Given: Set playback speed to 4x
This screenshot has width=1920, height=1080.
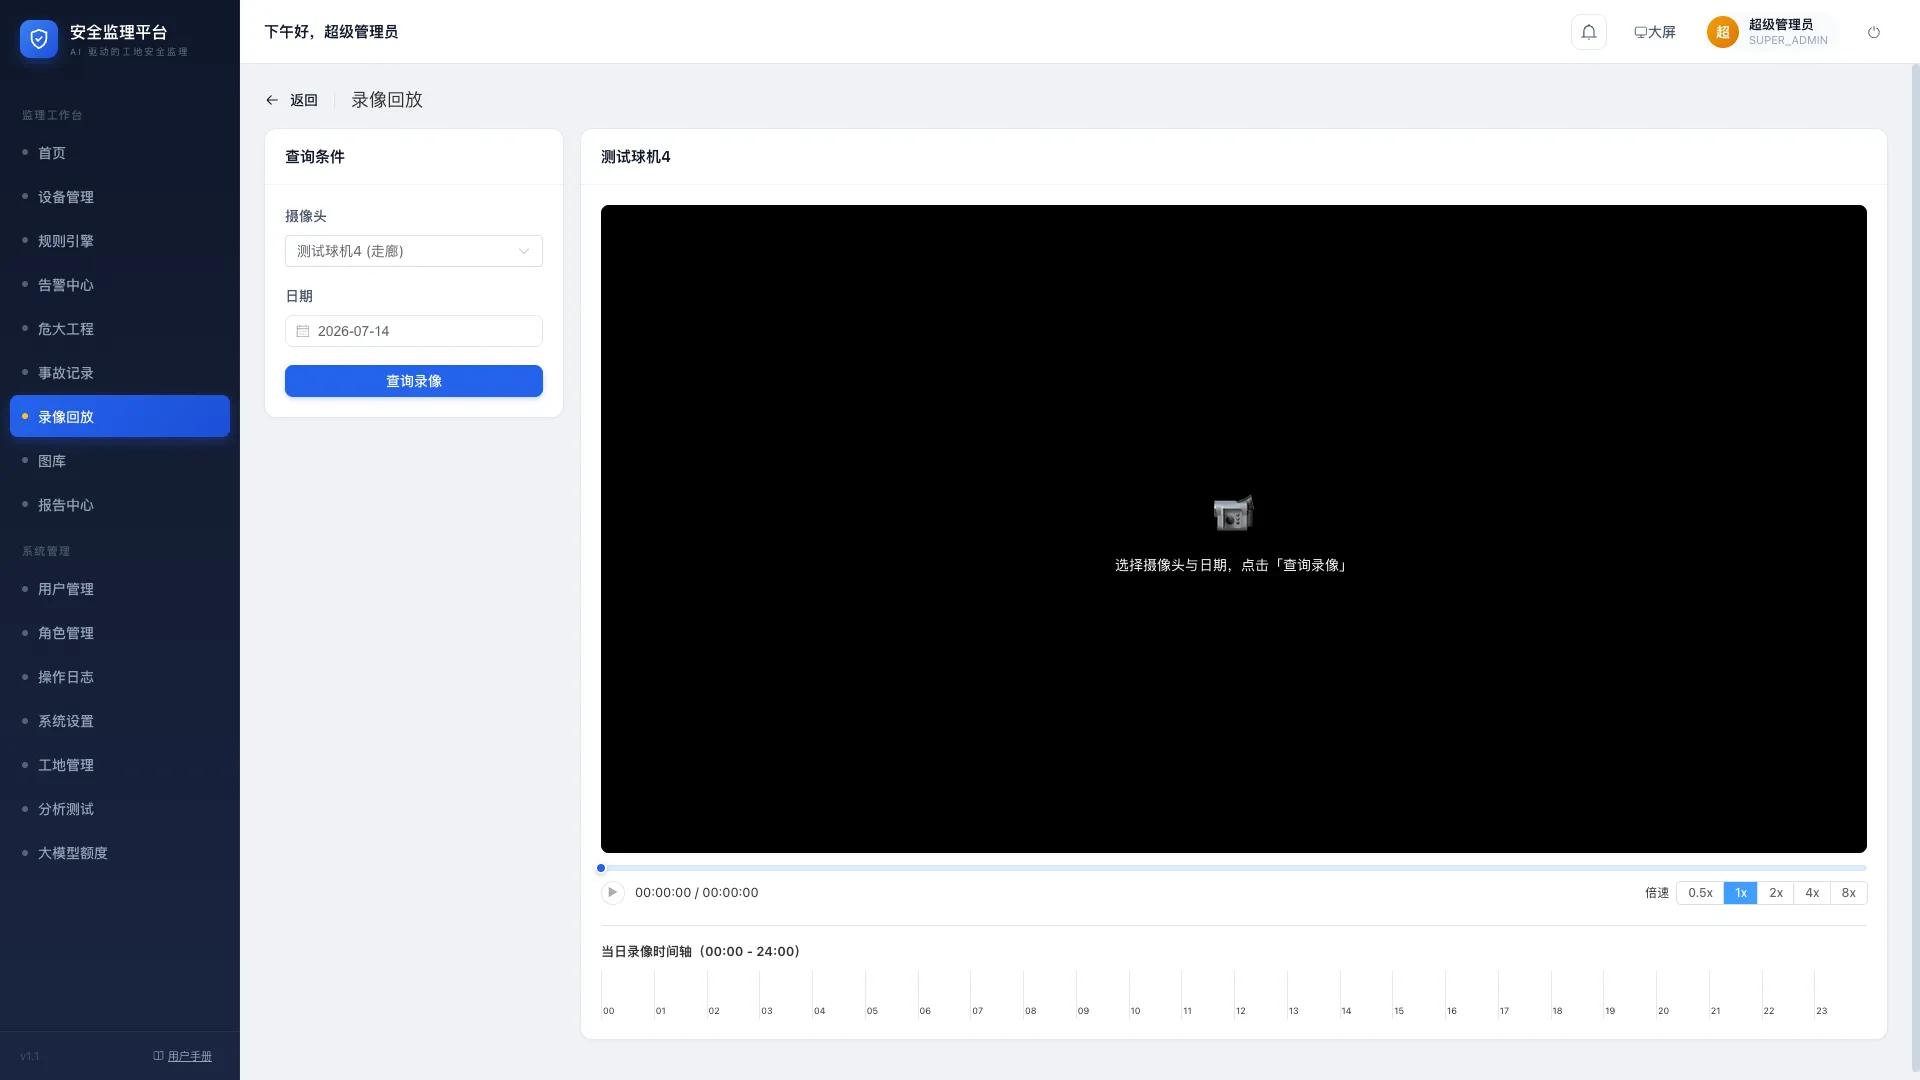Looking at the screenshot, I should tap(1812, 893).
